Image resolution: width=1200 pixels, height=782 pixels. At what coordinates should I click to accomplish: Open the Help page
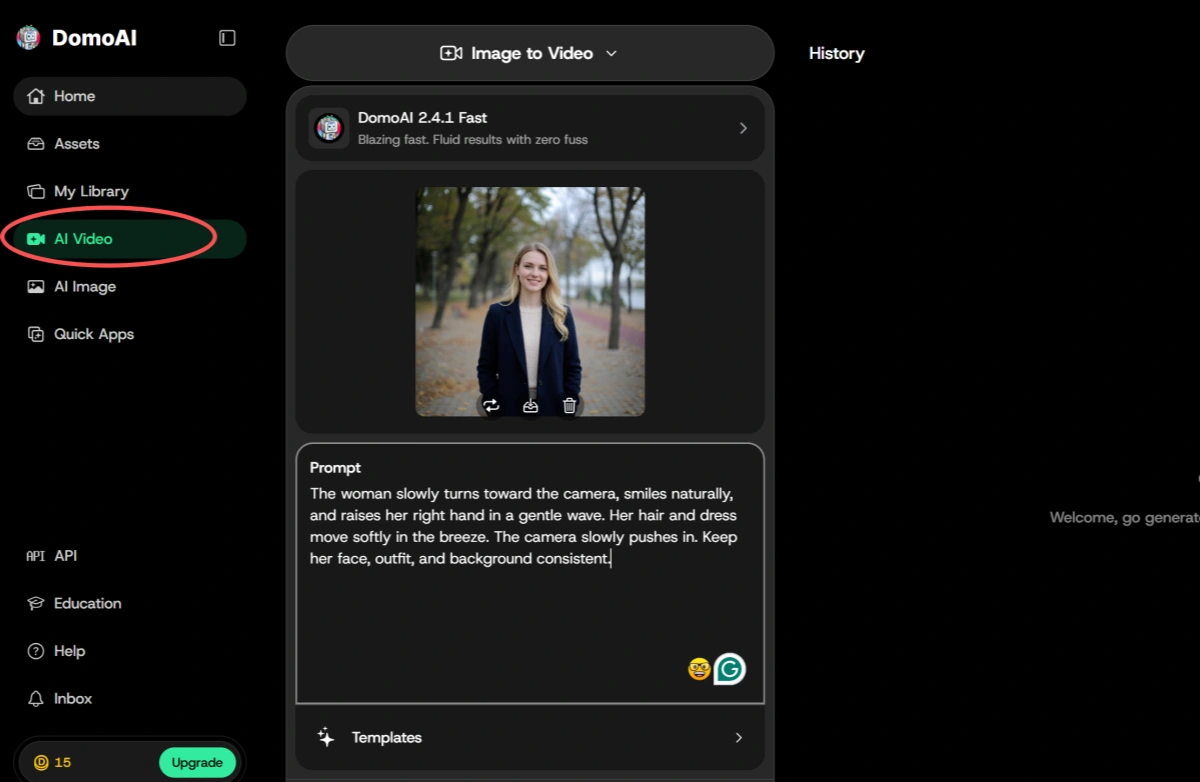[x=130, y=651]
